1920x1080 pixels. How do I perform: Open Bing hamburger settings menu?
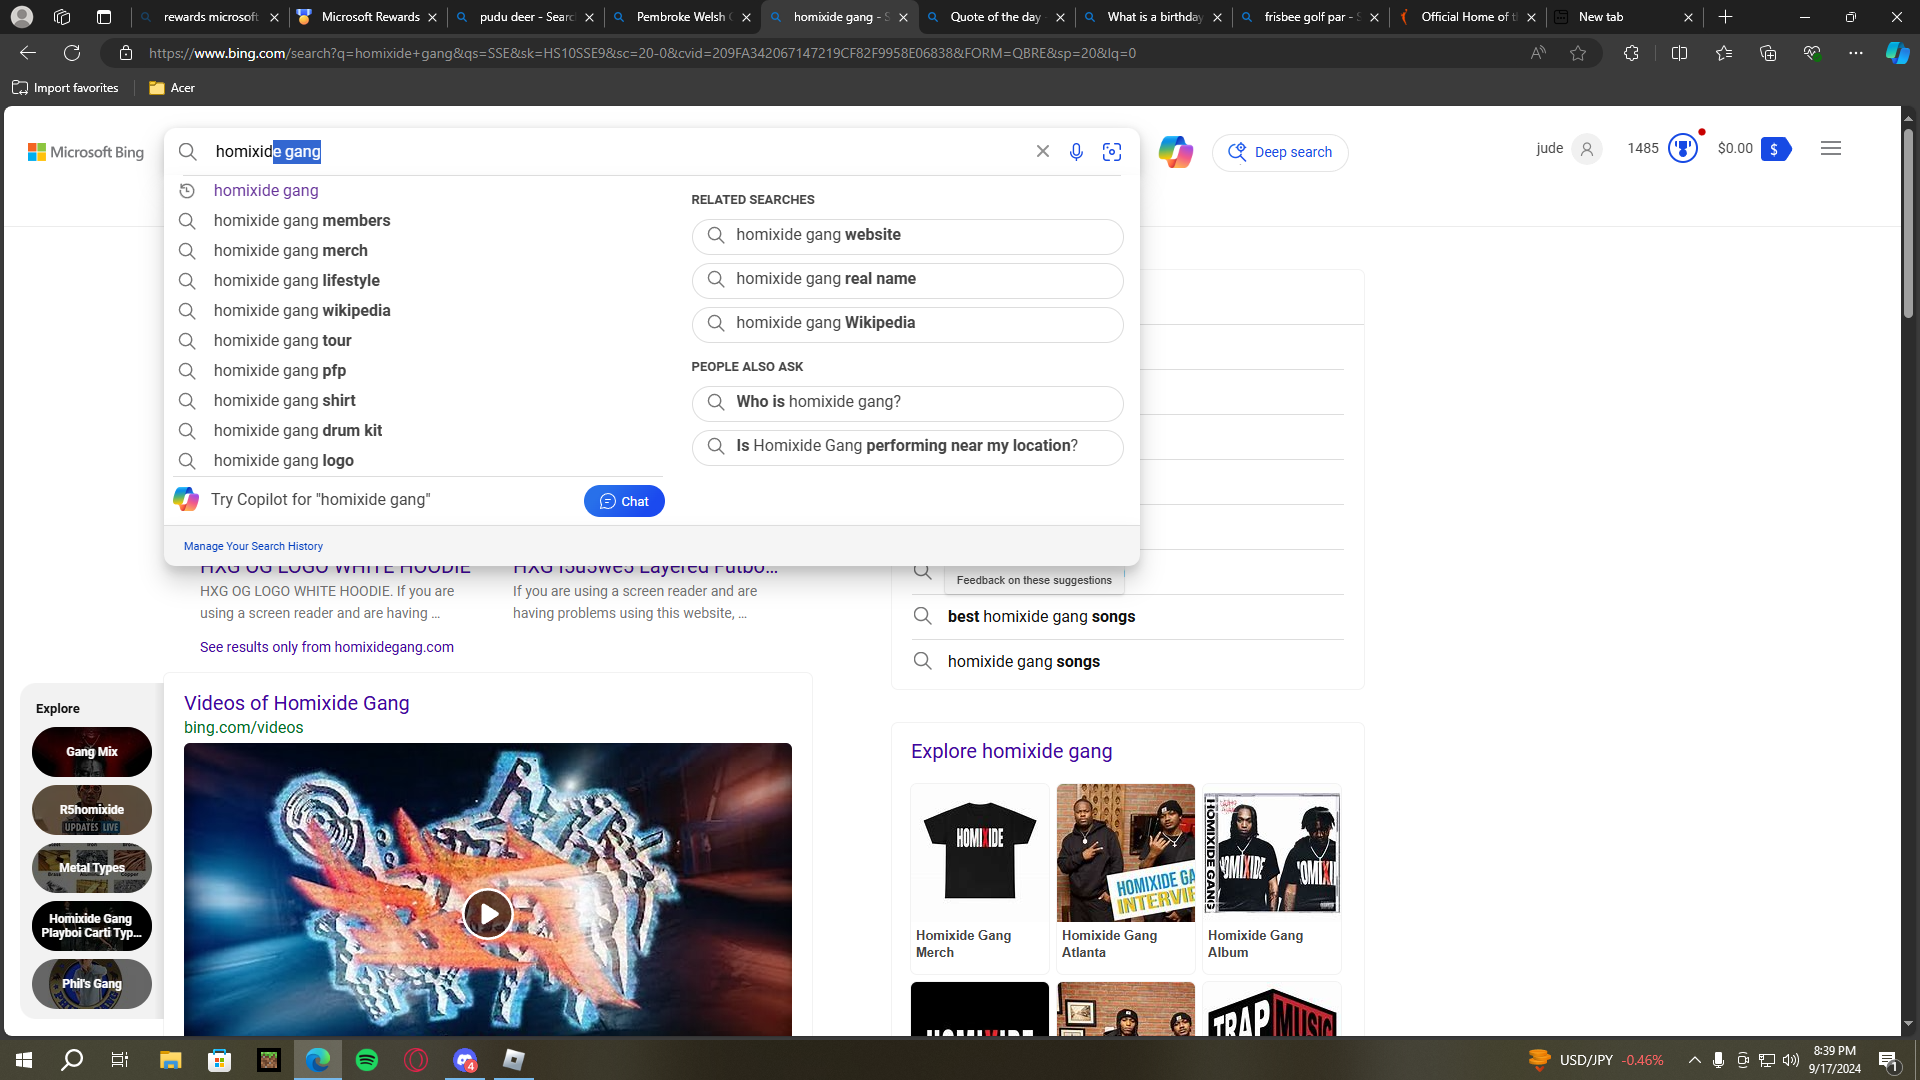click(x=1831, y=148)
